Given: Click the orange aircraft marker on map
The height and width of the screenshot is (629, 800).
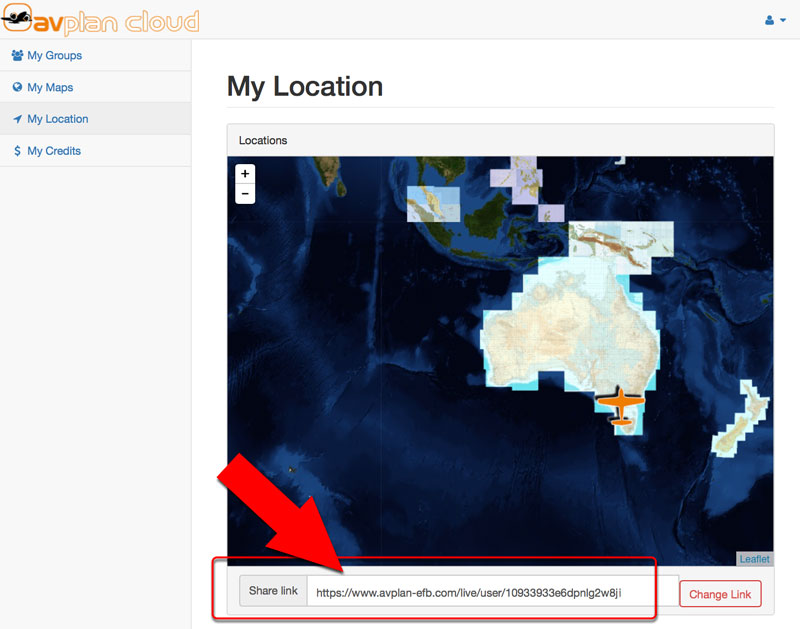Looking at the screenshot, I should pyautogui.click(x=620, y=406).
